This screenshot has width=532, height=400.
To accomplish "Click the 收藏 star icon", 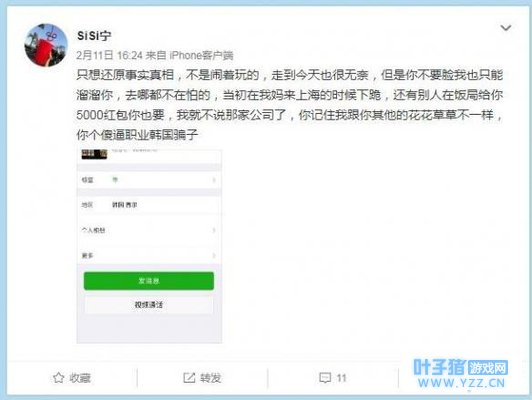I will click(x=58, y=378).
